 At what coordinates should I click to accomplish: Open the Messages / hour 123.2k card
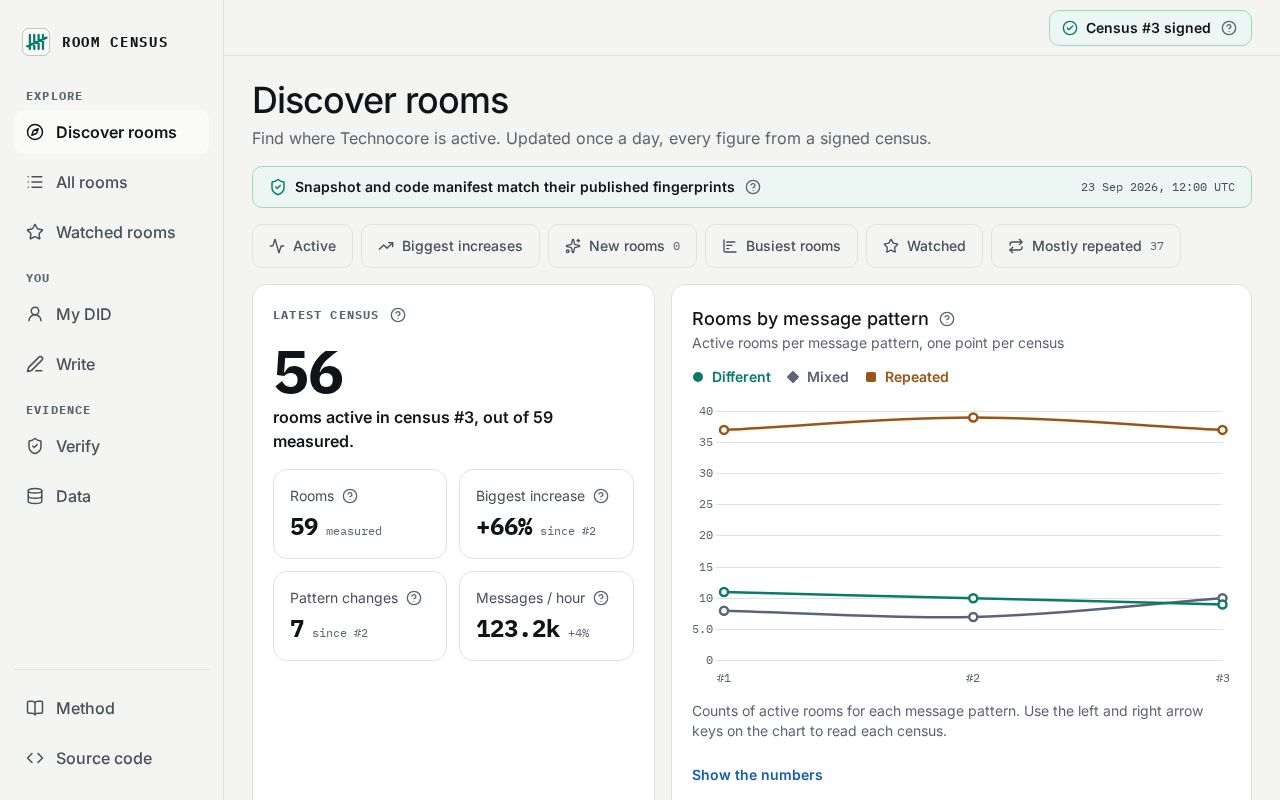coord(546,616)
